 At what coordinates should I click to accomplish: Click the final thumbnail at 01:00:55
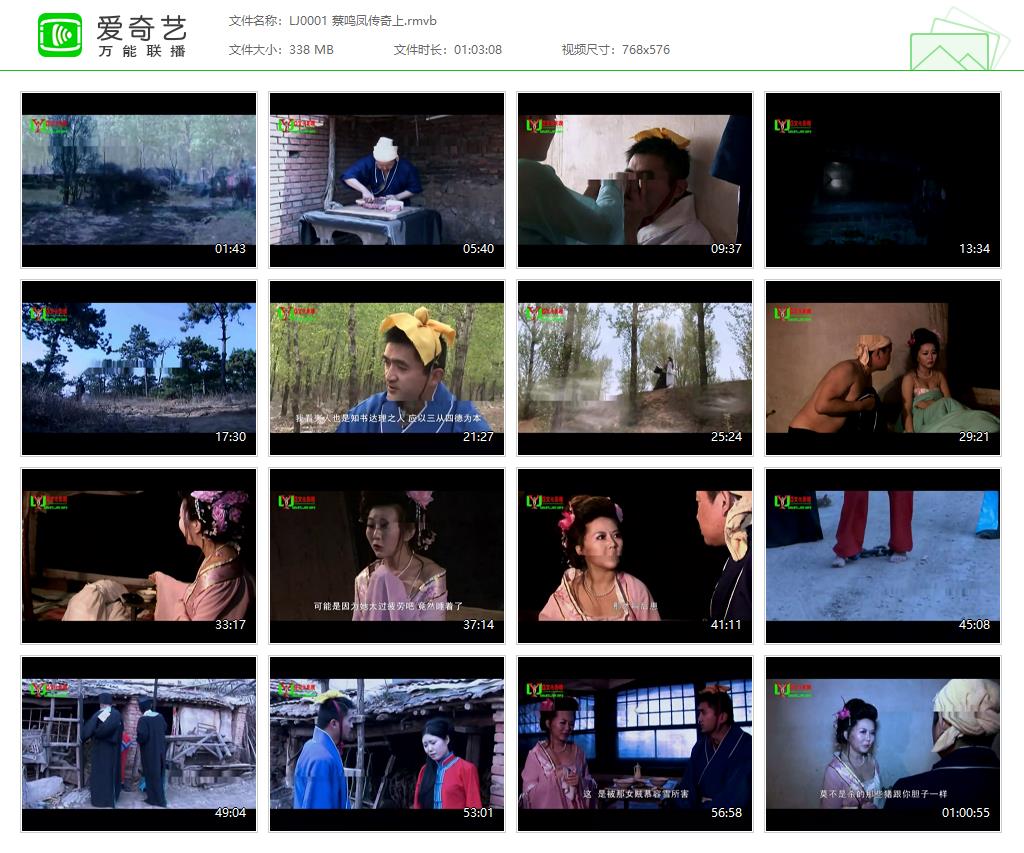883,744
